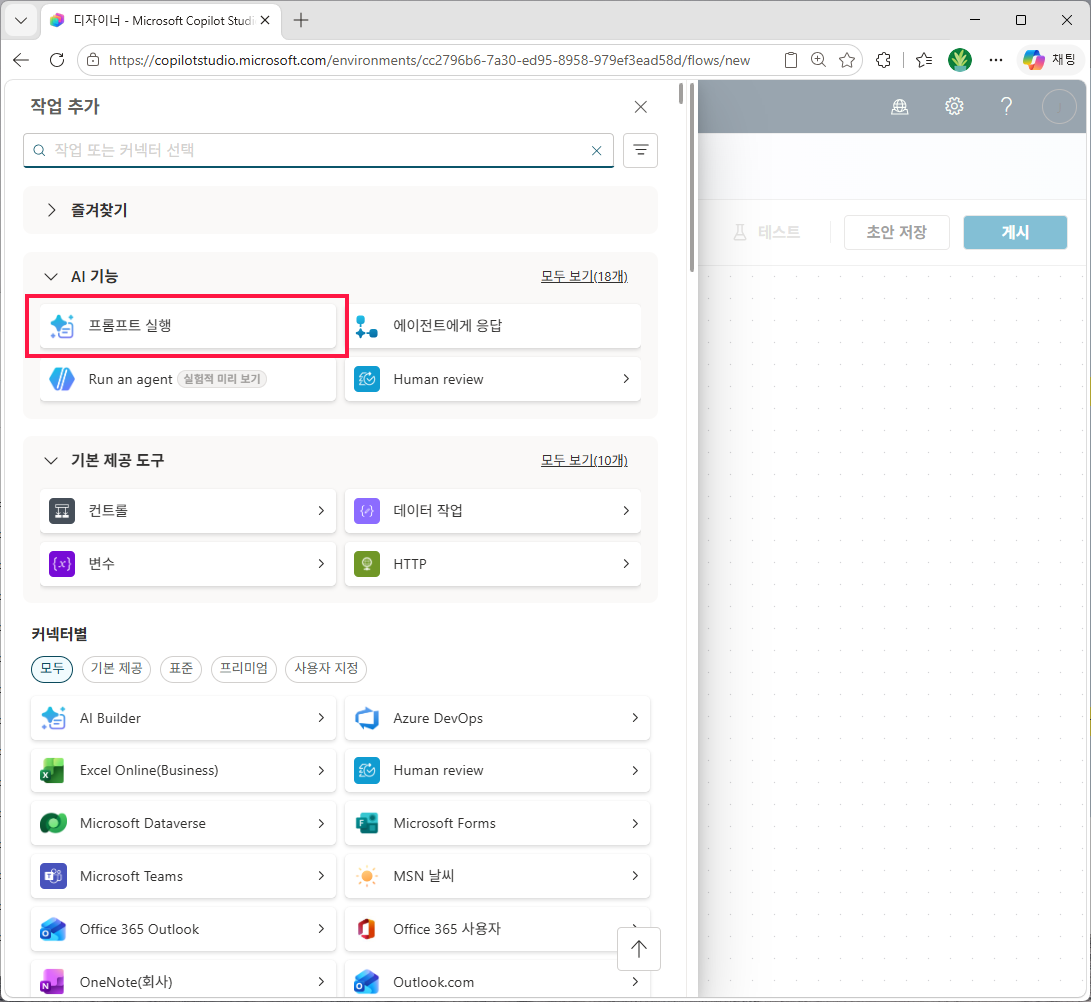Expand arrow on the 컨트롤 row
The image size is (1091, 1002).
click(321, 511)
